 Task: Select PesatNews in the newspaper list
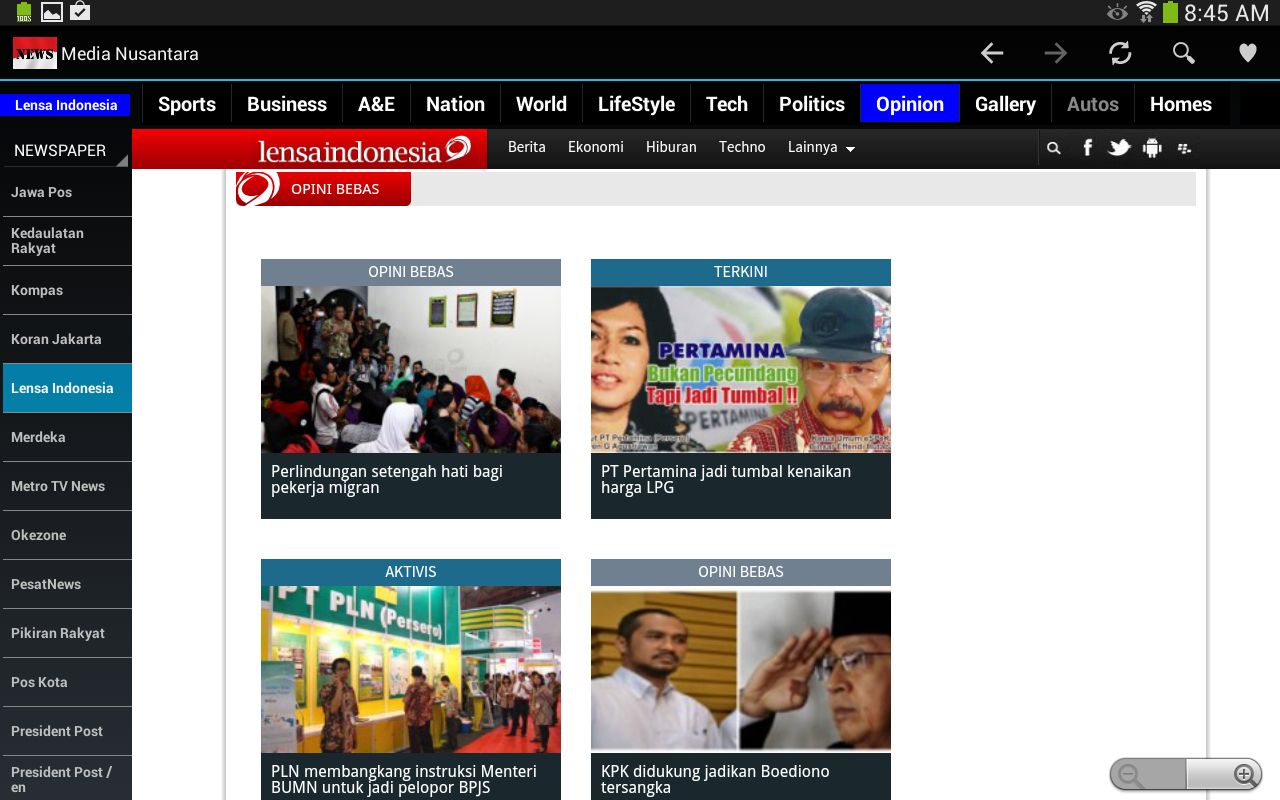point(66,584)
